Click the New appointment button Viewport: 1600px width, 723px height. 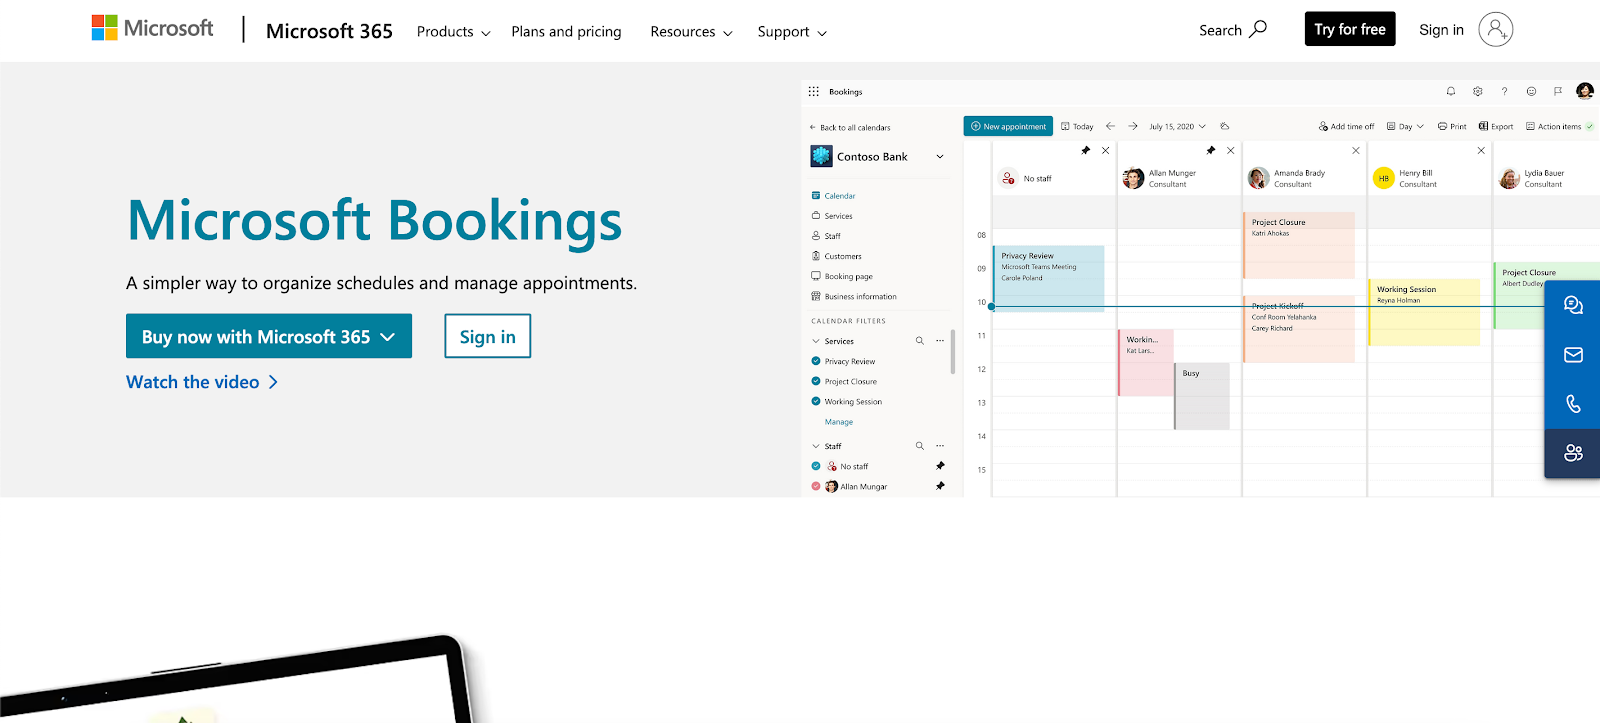pyautogui.click(x=1008, y=126)
